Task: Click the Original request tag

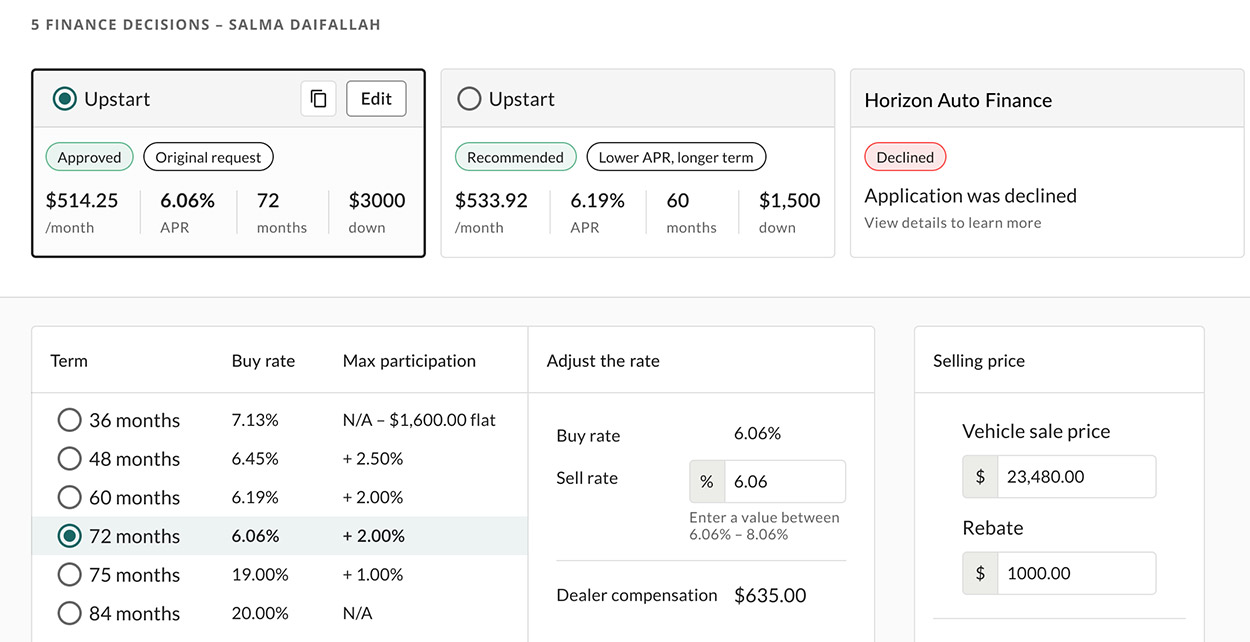Action: point(208,157)
